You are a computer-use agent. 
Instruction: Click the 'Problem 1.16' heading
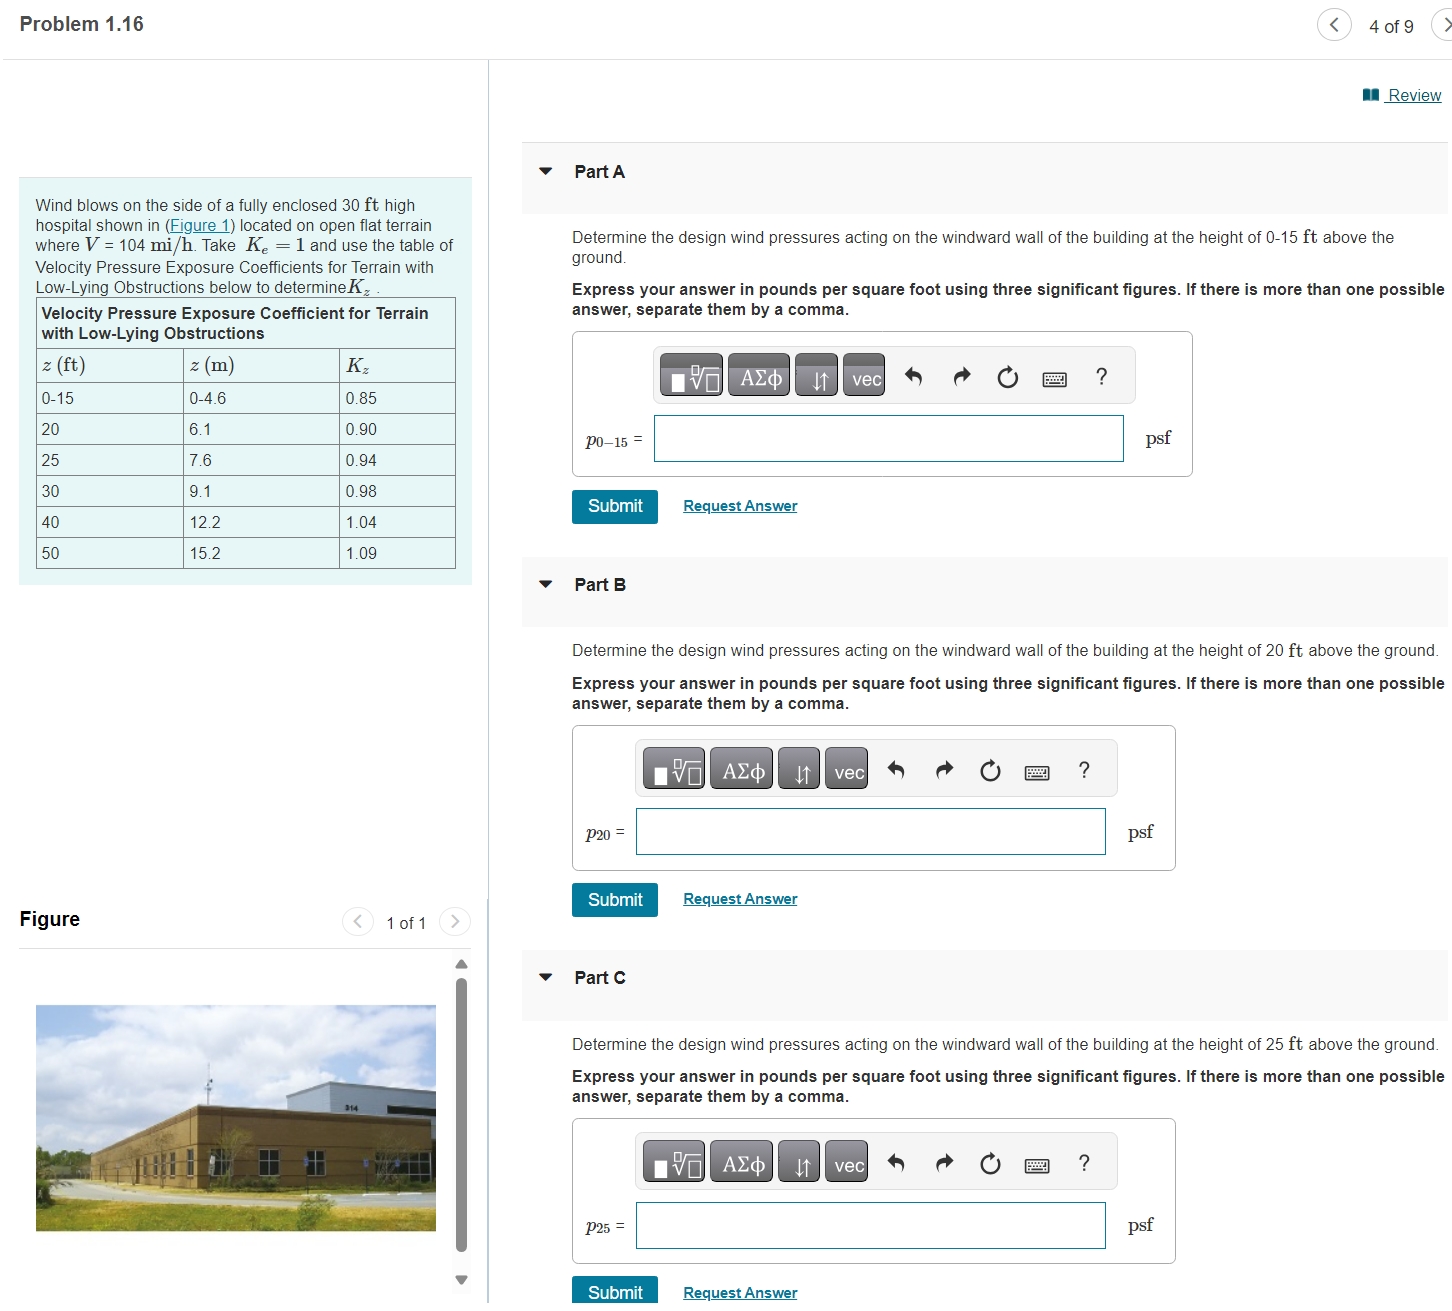[82, 24]
